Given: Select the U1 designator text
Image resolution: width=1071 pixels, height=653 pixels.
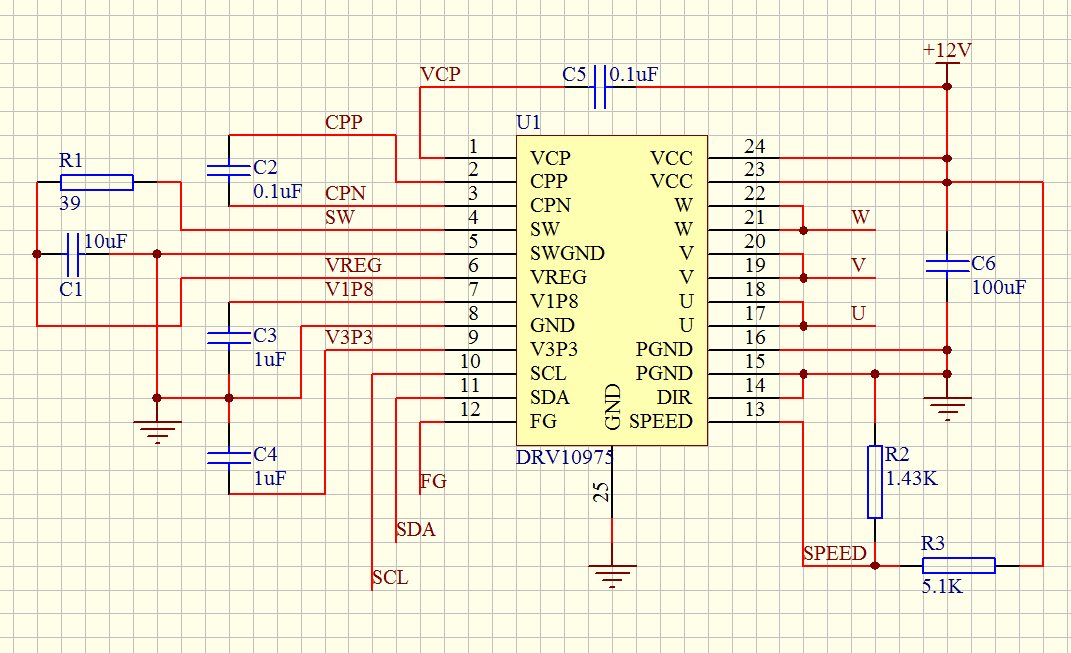Looking at the screenshot, I should [529, 122].
